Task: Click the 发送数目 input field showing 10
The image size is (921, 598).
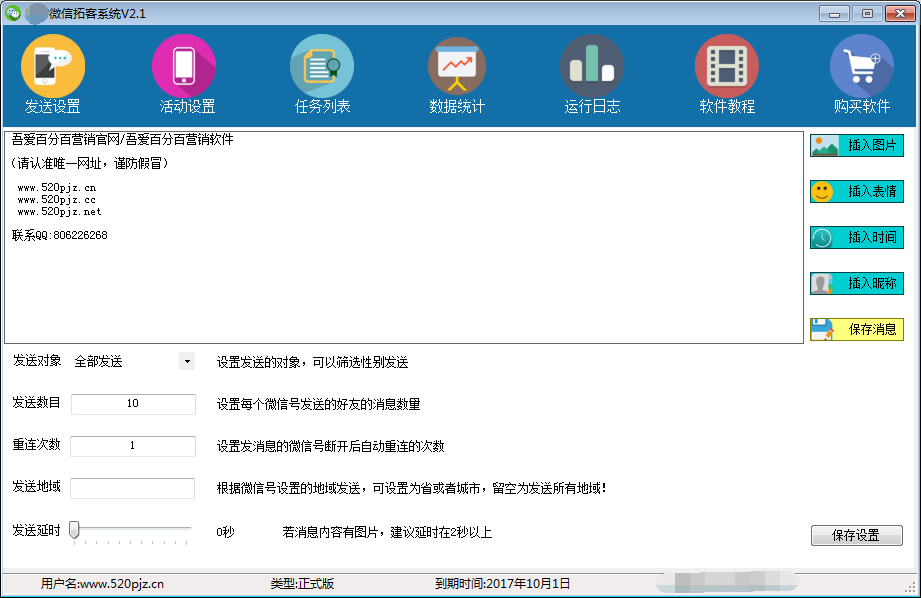Action: pyautogui.click(x=133, y=404)
